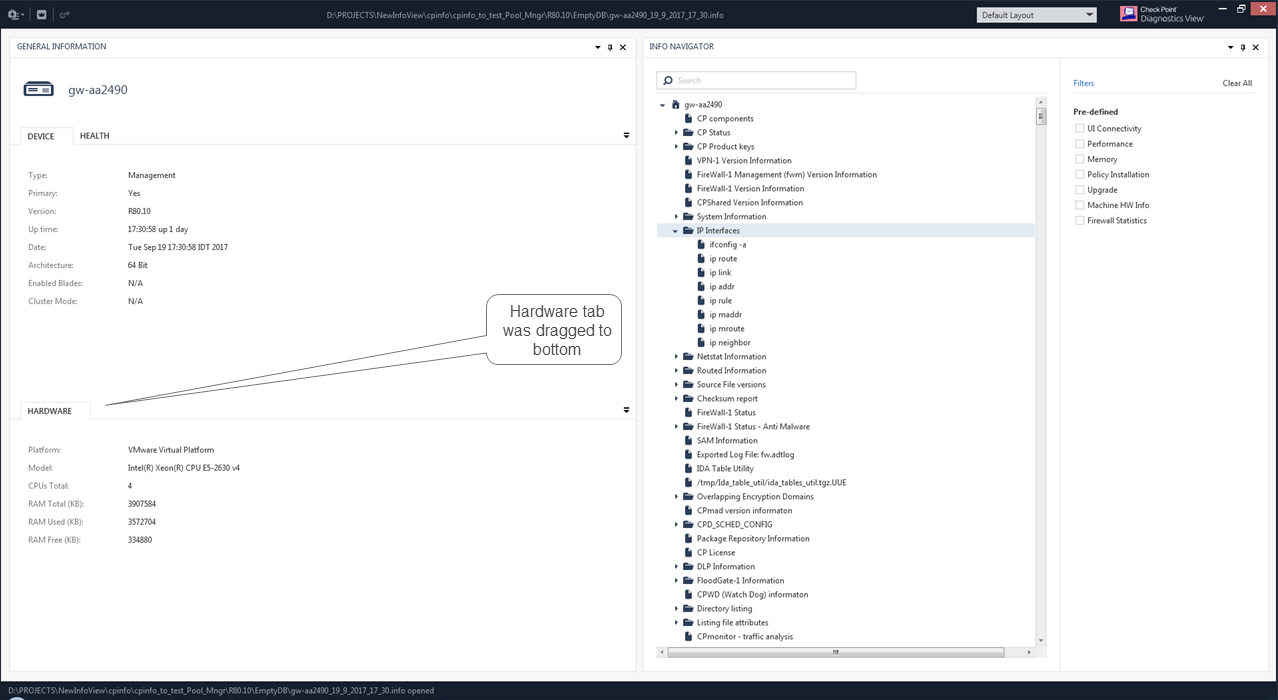The width and height of the screenshot is (1278, 700).
Task: Click the R80.10 version value
Action: pos(139,211)
